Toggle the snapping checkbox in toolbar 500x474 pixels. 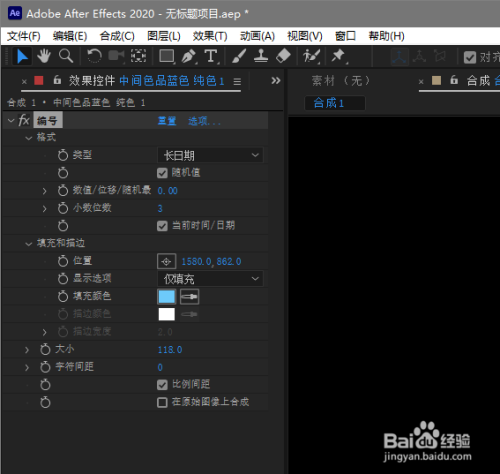(470, 57)
